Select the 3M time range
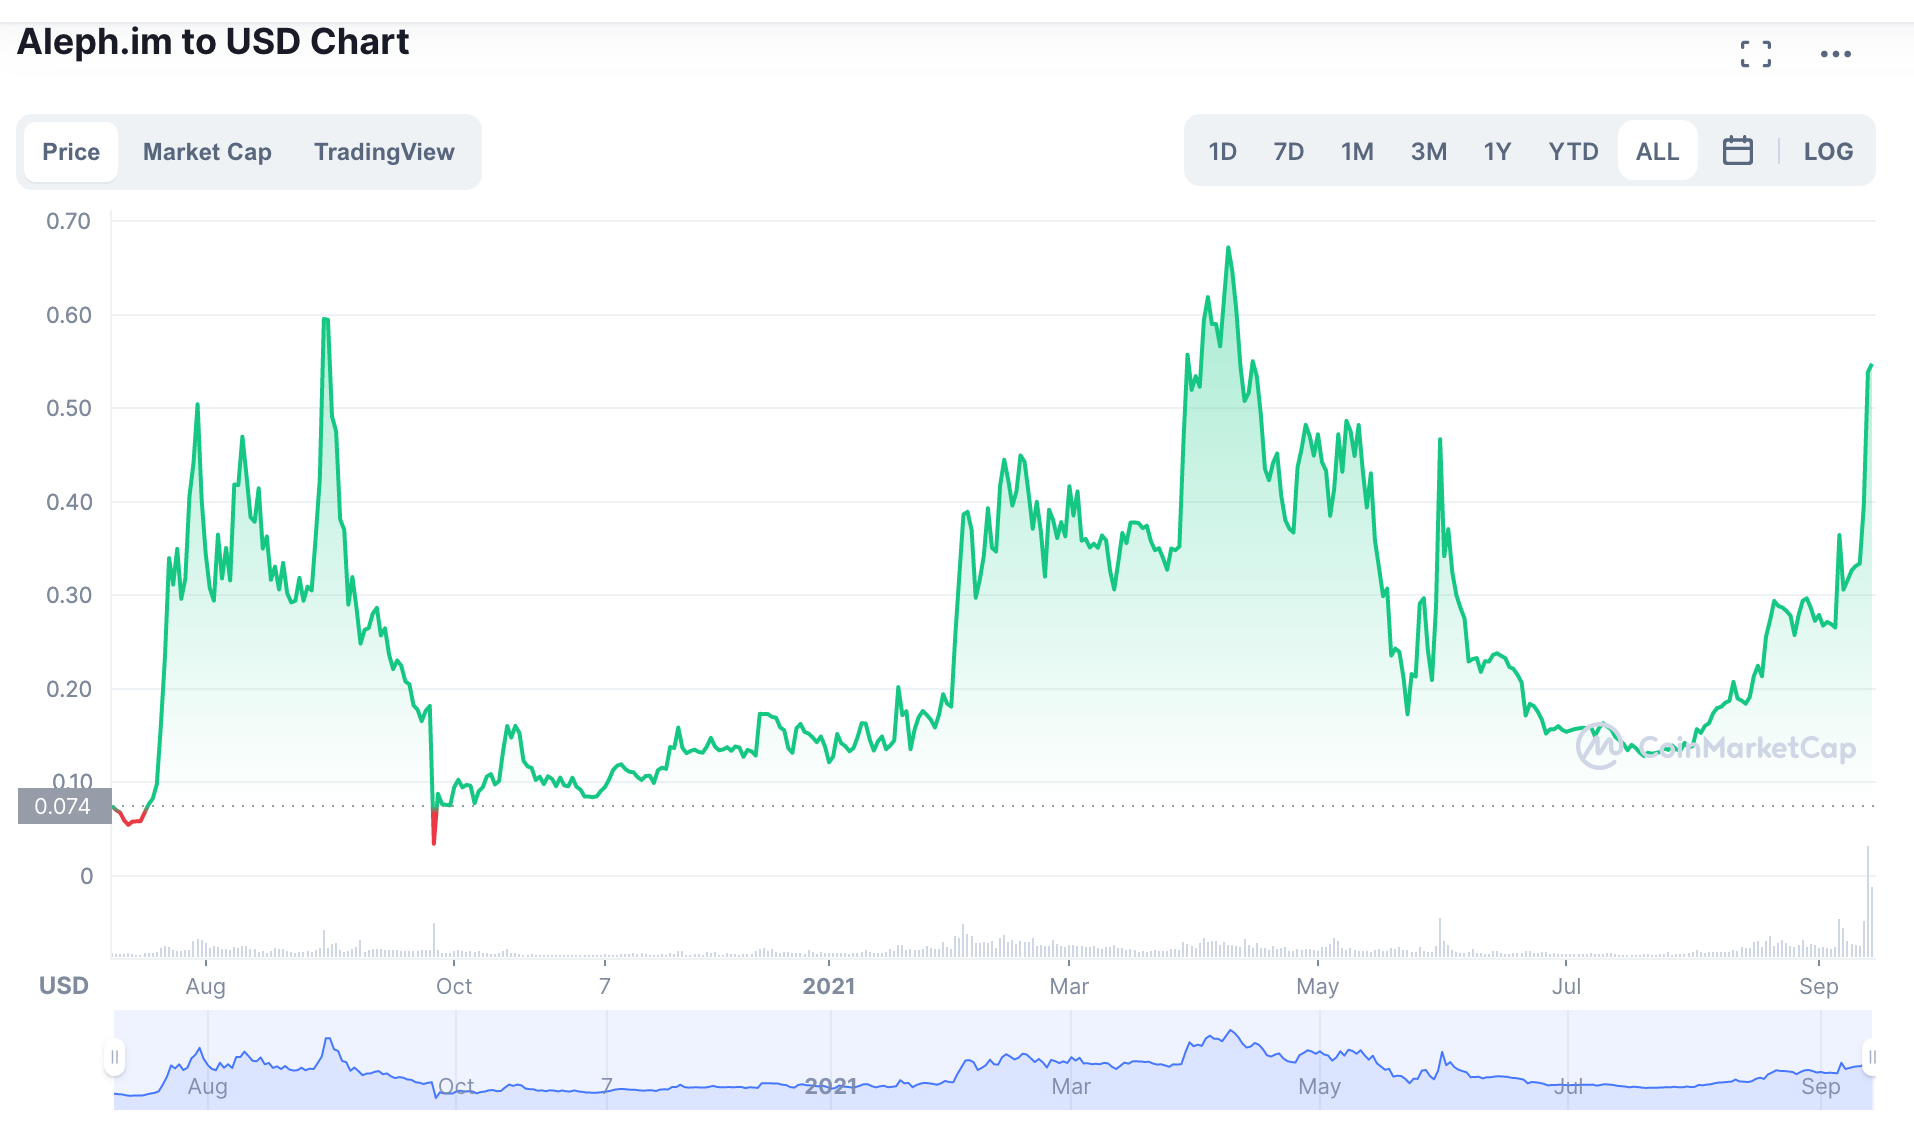 (1428, 152)
